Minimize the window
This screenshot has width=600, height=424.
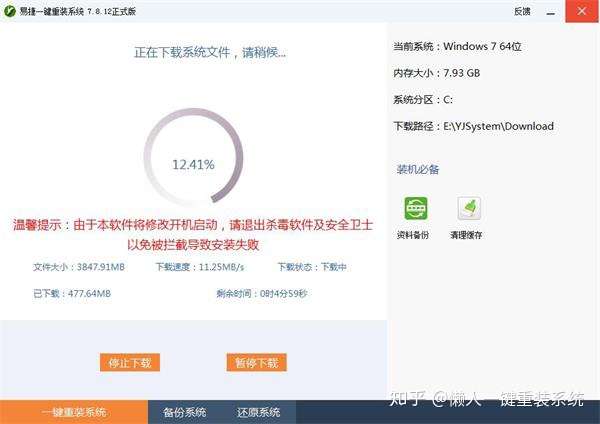click(551, 12)
